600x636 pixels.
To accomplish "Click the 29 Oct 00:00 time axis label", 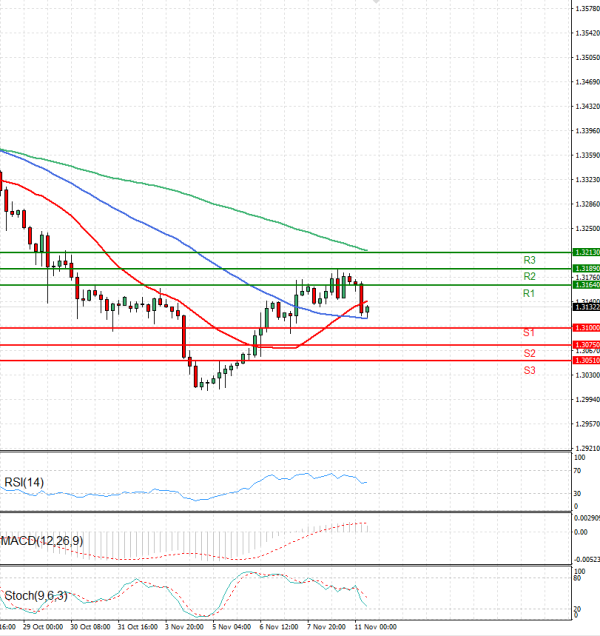I will click(x=42, y=628).
